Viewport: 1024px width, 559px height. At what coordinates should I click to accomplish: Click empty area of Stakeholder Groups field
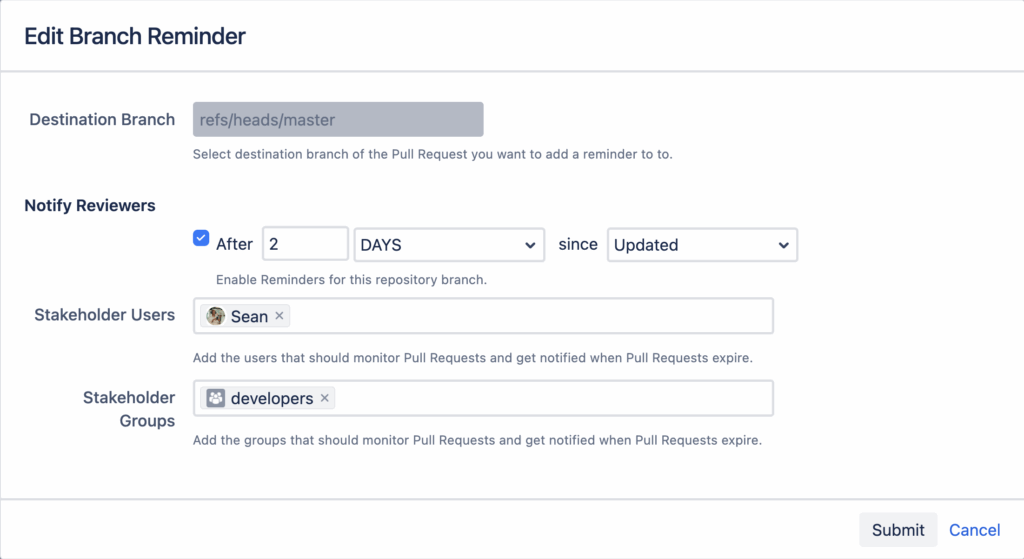click(x=550, y=398)
